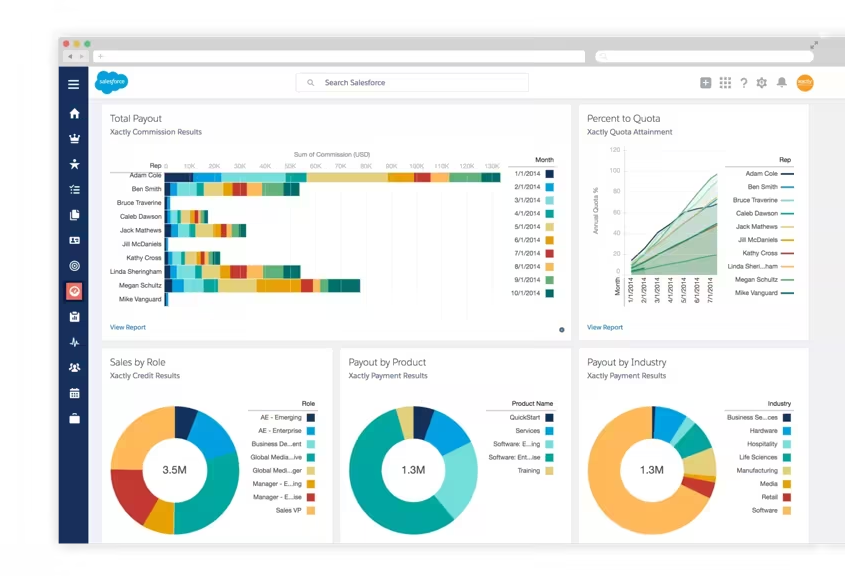This screenshot has height=581, width=845.
Task: Open the Xactly user avatar menu
Action: 805,82
